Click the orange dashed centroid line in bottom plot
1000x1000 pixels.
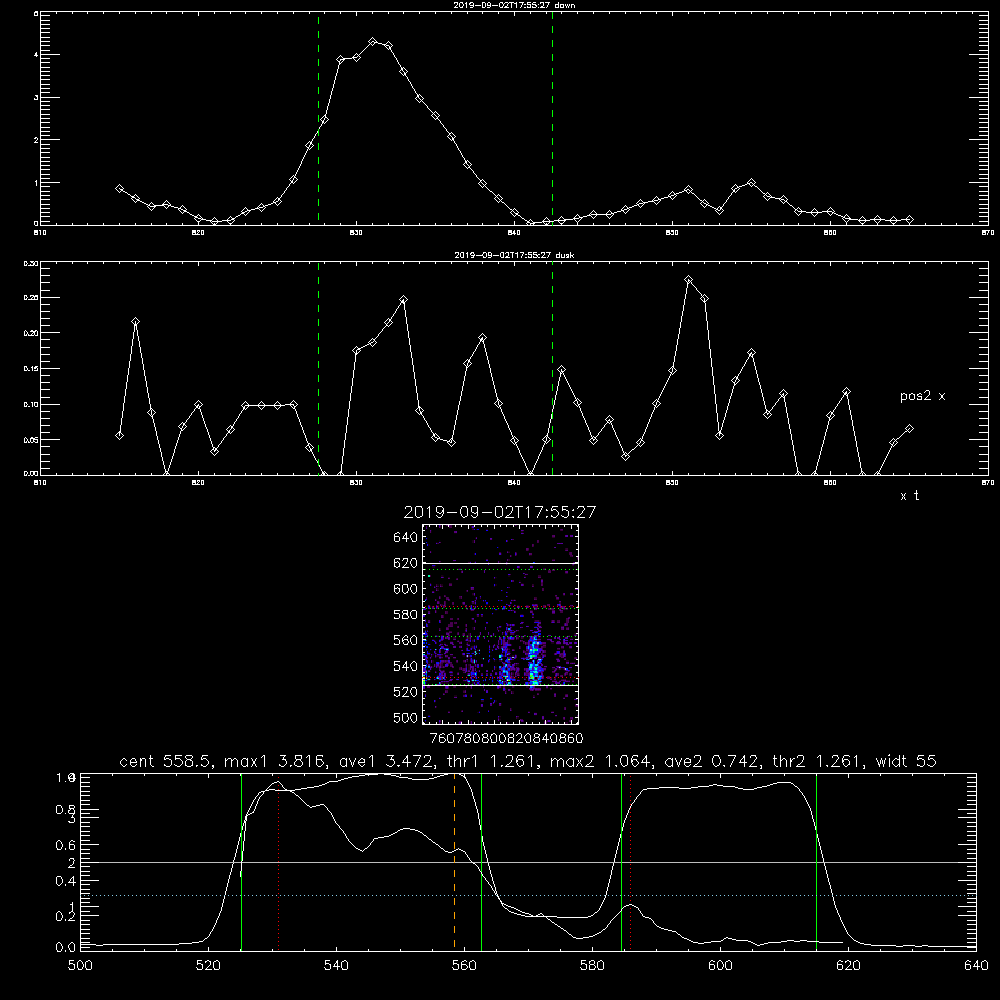coord(454,861)
